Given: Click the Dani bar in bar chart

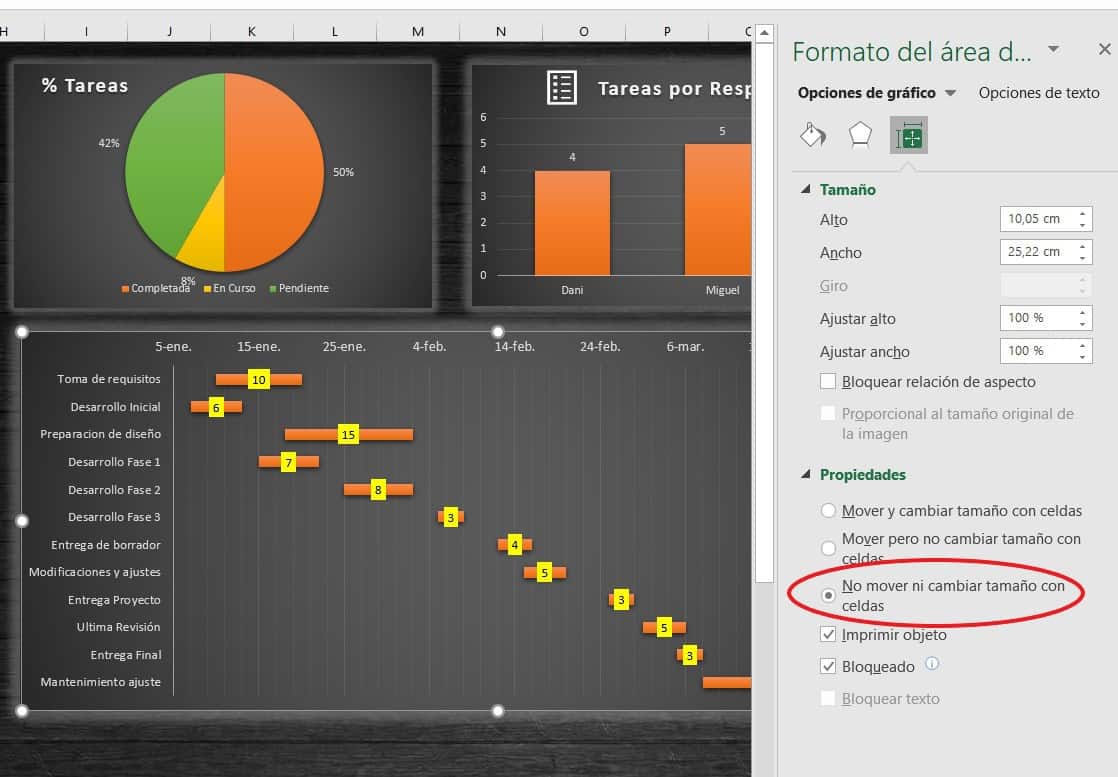Looking at the screenshot, I should [572, 223].
